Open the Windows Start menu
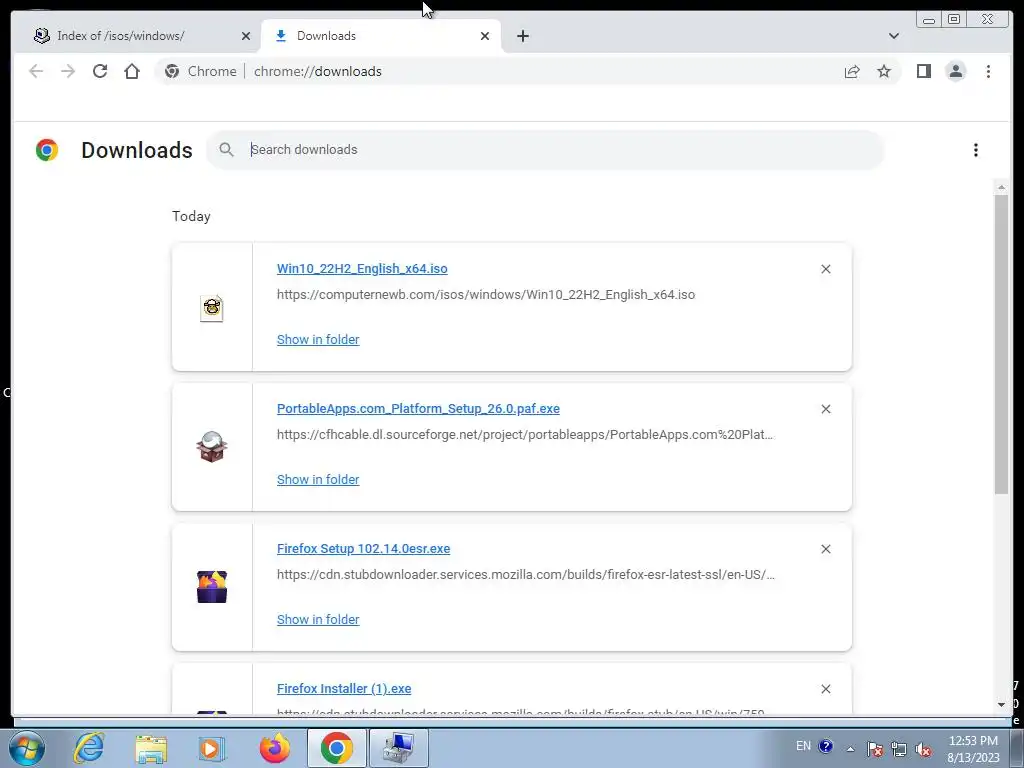 point(27,748)
